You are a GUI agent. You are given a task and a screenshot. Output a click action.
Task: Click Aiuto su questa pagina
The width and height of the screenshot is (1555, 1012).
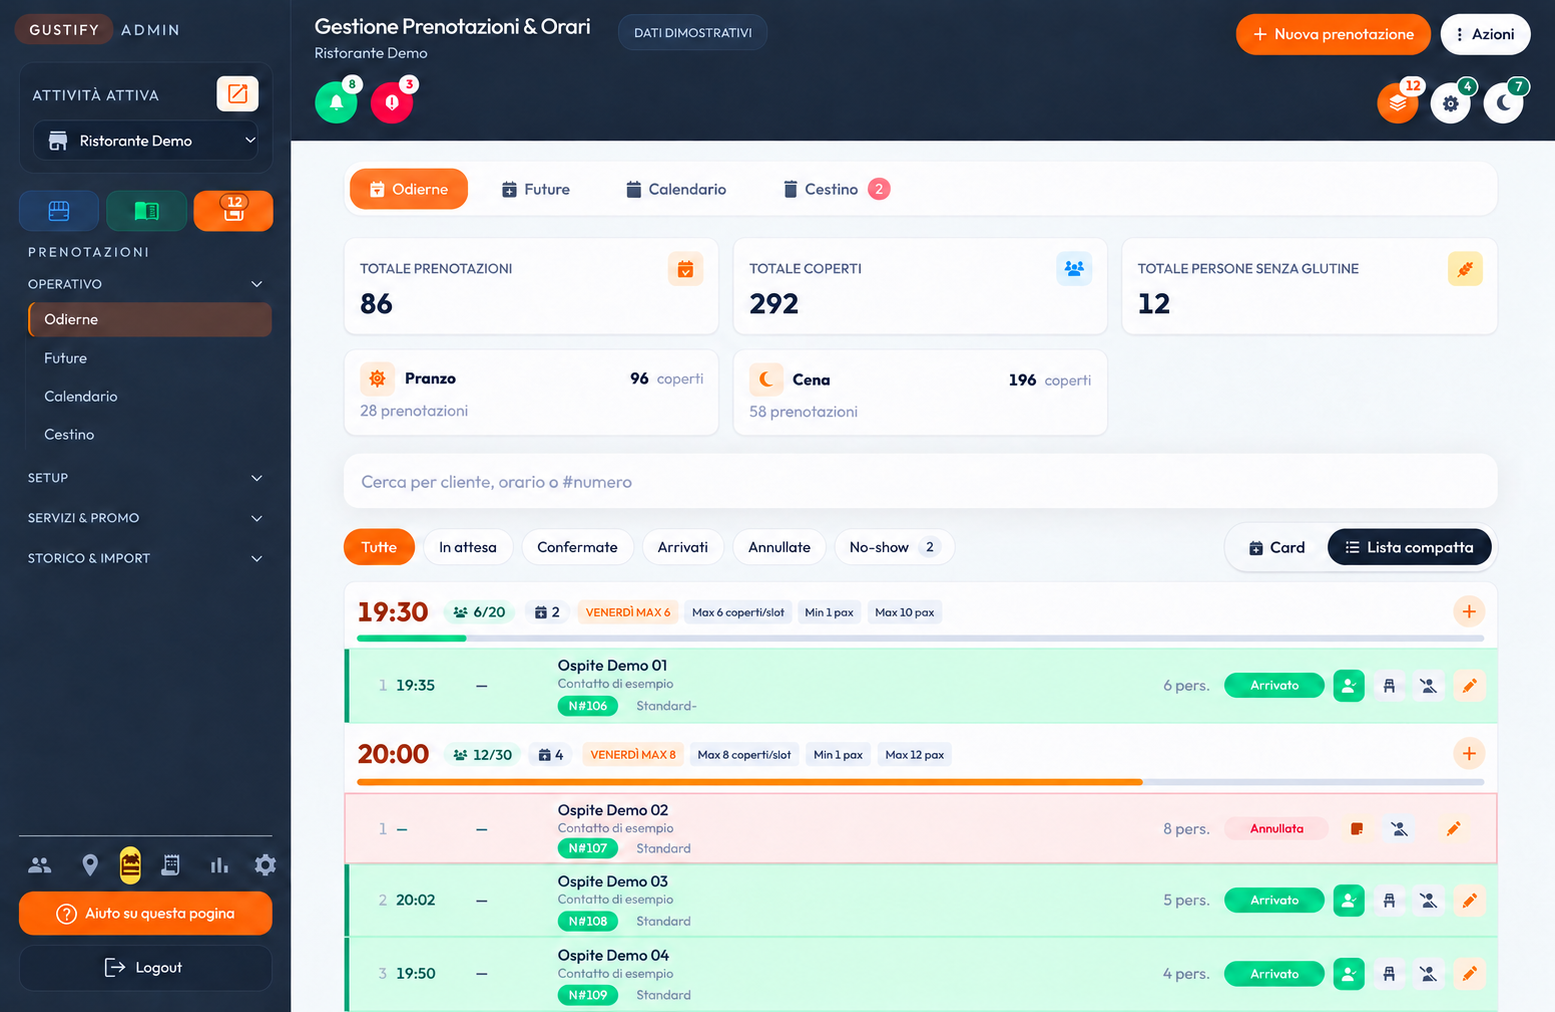point(145,913)
